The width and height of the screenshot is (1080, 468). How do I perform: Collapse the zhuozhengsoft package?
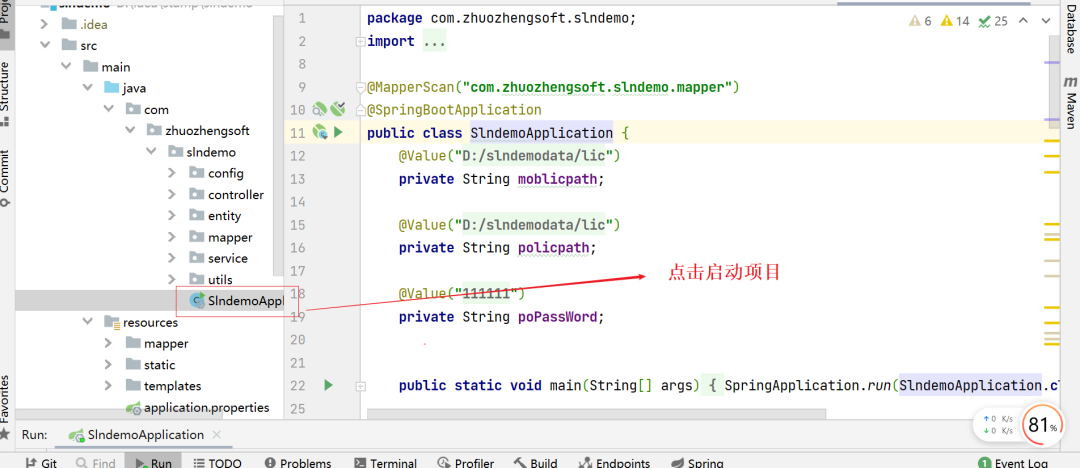tap(130, 131)
